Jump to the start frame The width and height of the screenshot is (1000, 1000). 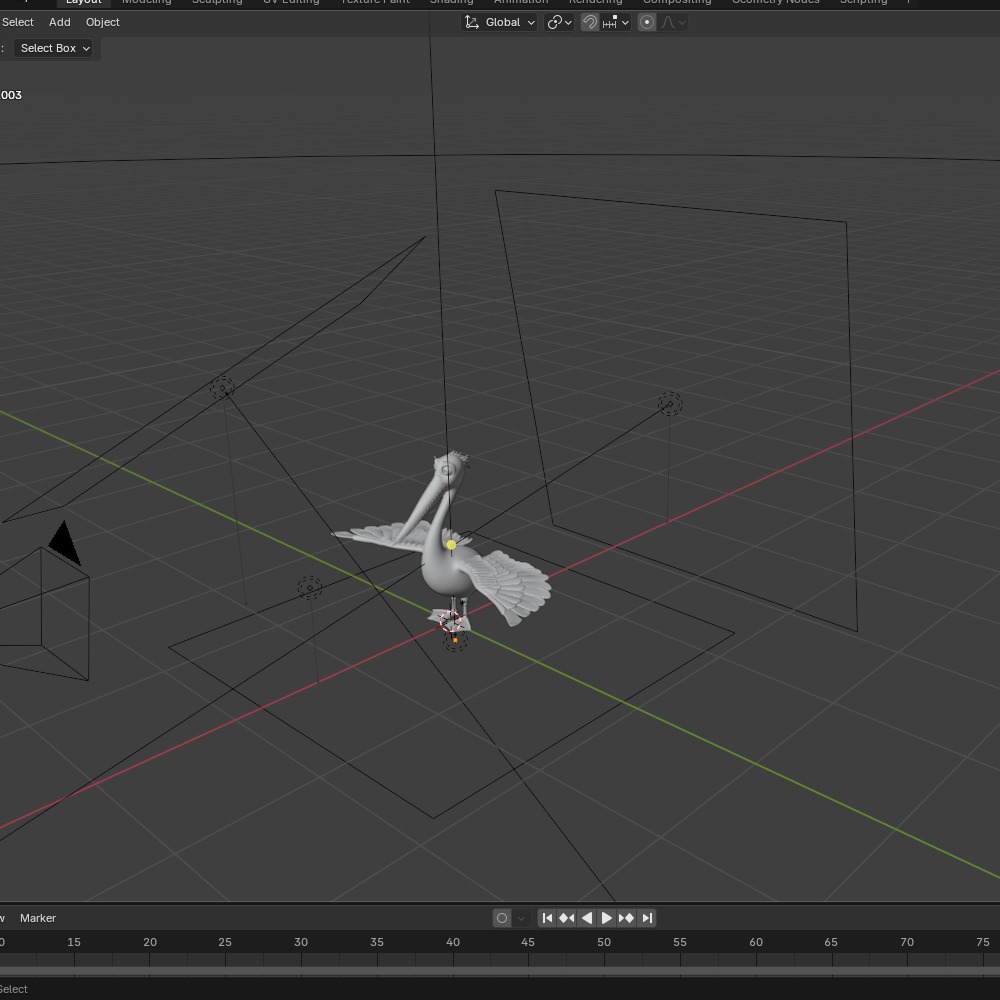[547, 918]
